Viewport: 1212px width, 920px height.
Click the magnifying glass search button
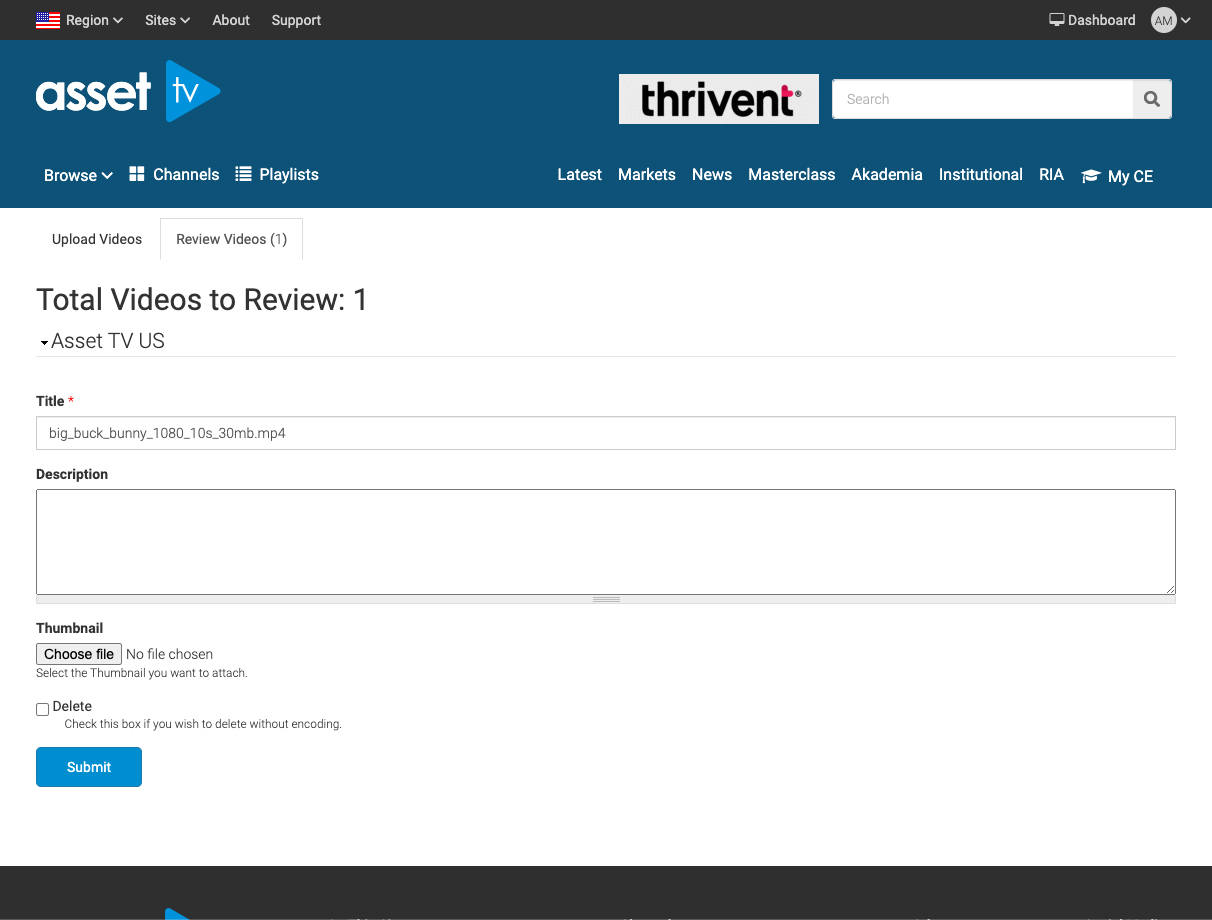(x=1151, y=99)
